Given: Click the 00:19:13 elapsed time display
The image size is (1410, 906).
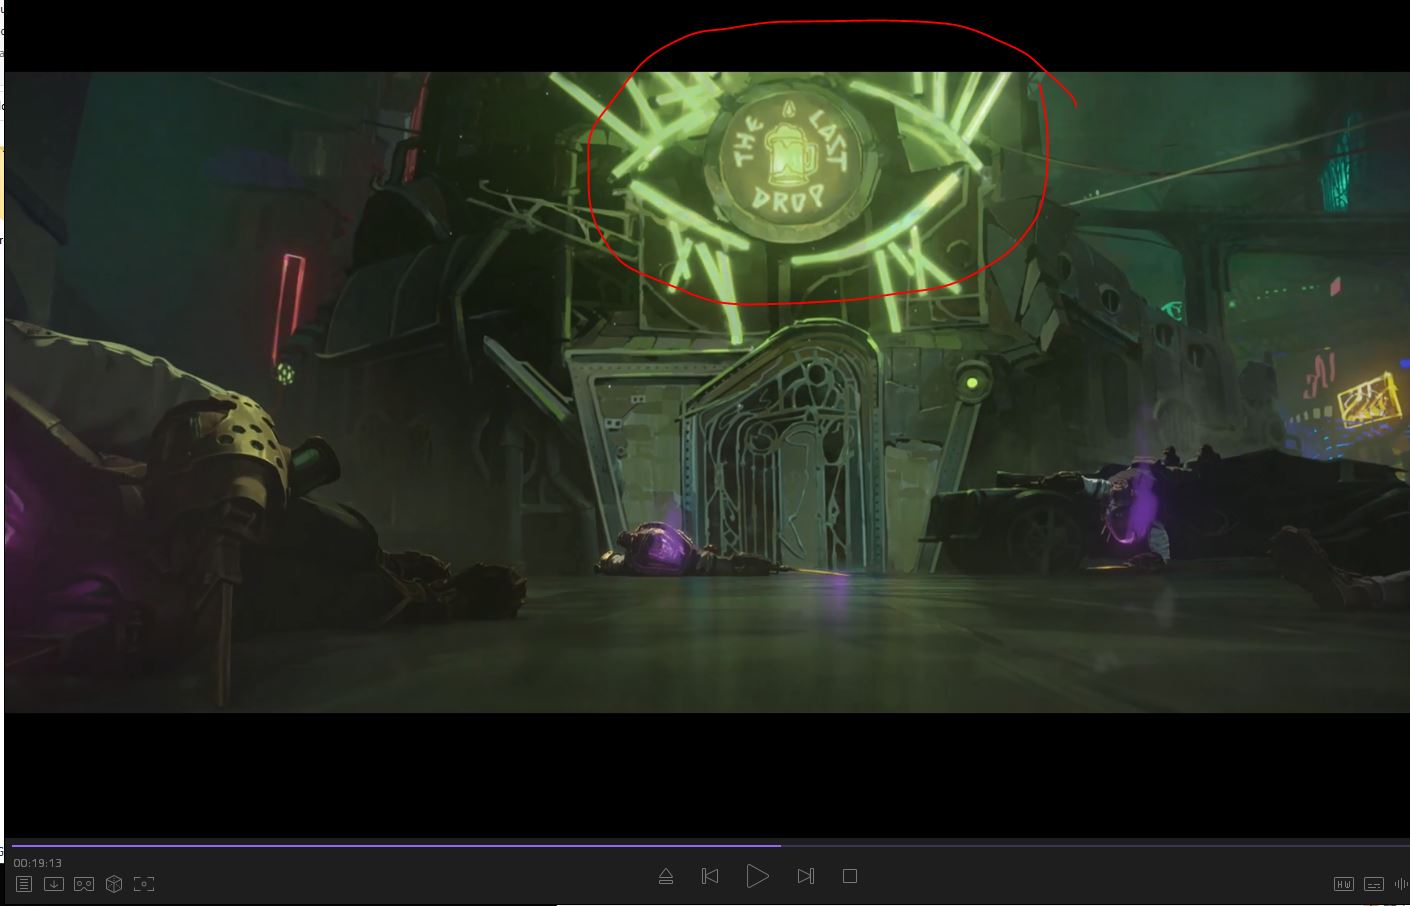Looking at the screenshot, I should 38,863.
